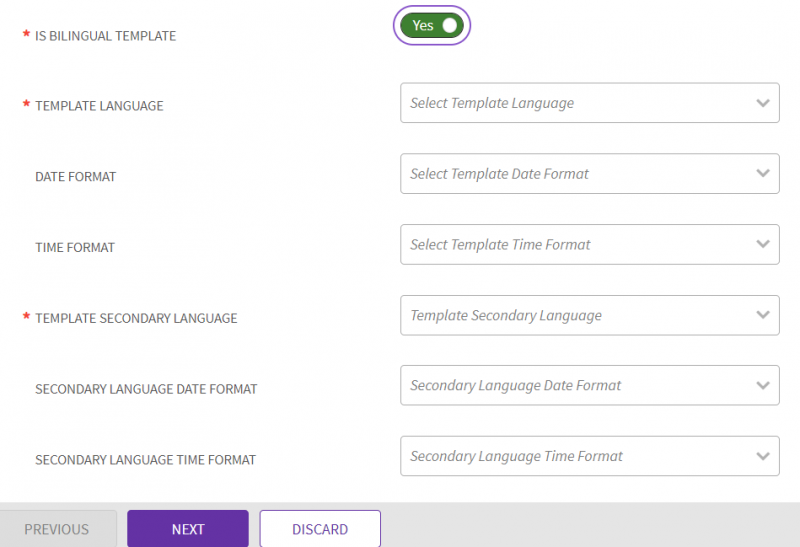Click the TIME FORMAT label

[75, 247]
